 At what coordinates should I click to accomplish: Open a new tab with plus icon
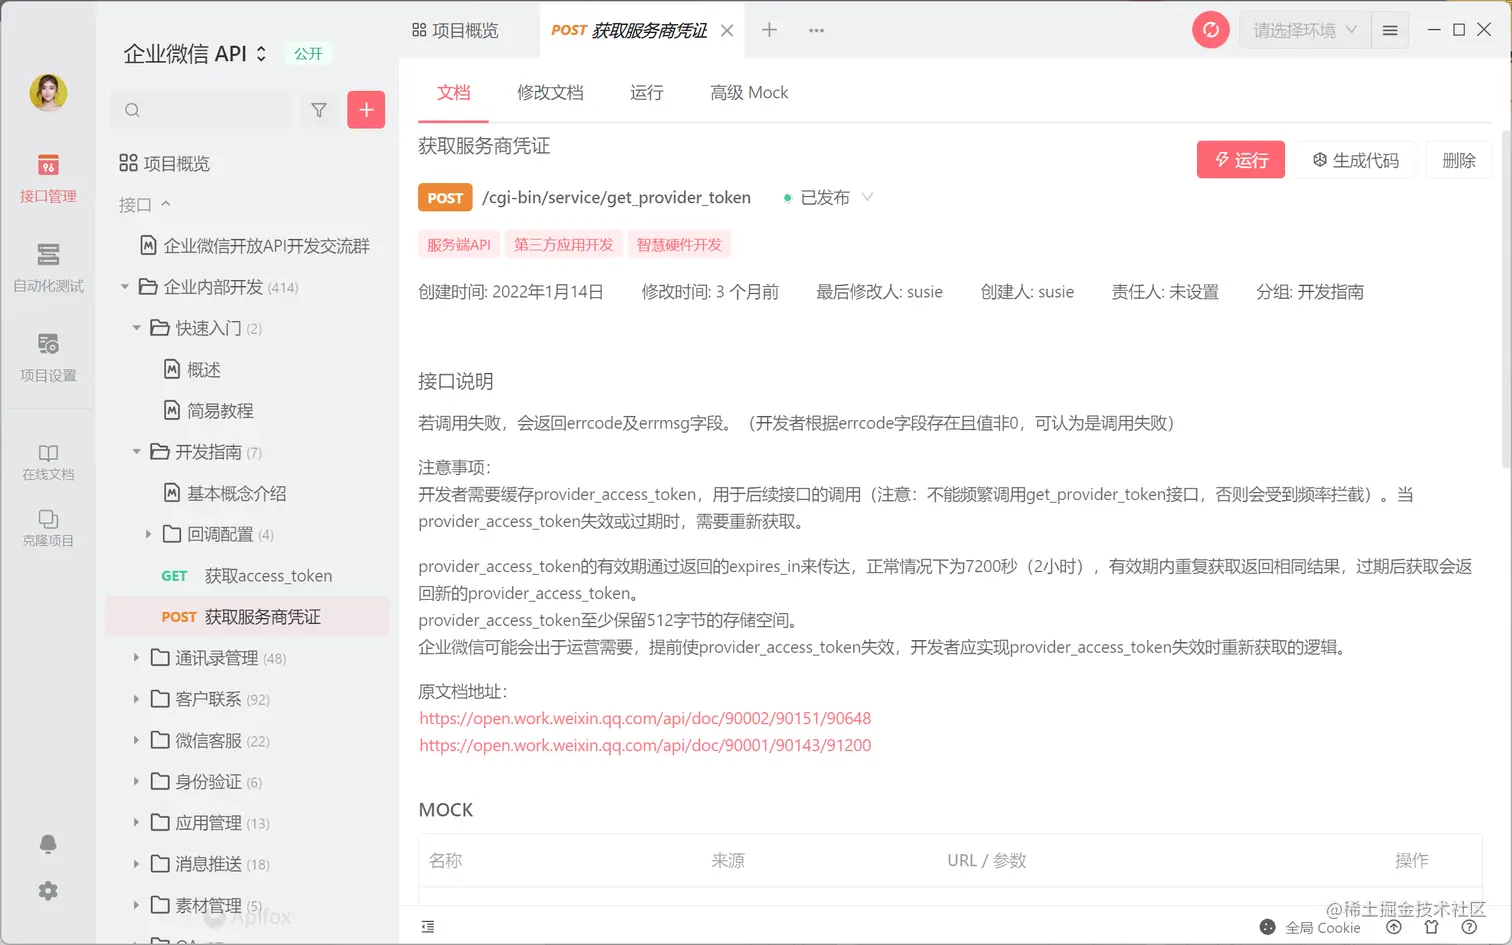(x=769, y=30)
